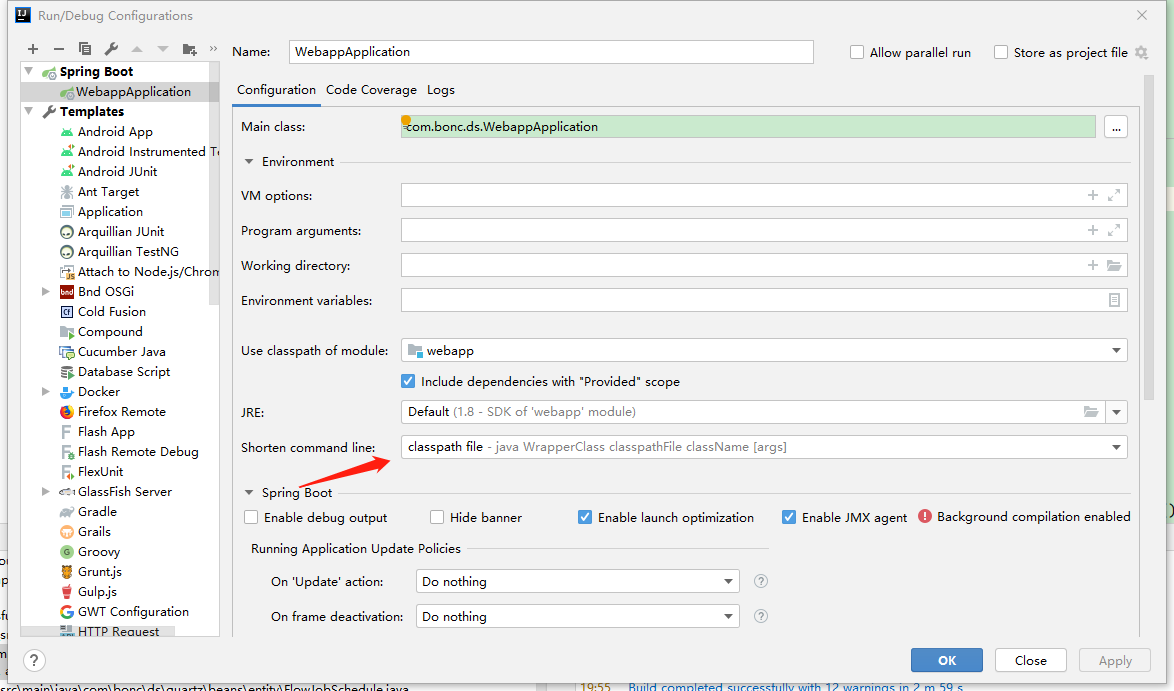Add a new run configuration
The height and width of the screenshot is (691, 1174).
click(x=32, y=48)
